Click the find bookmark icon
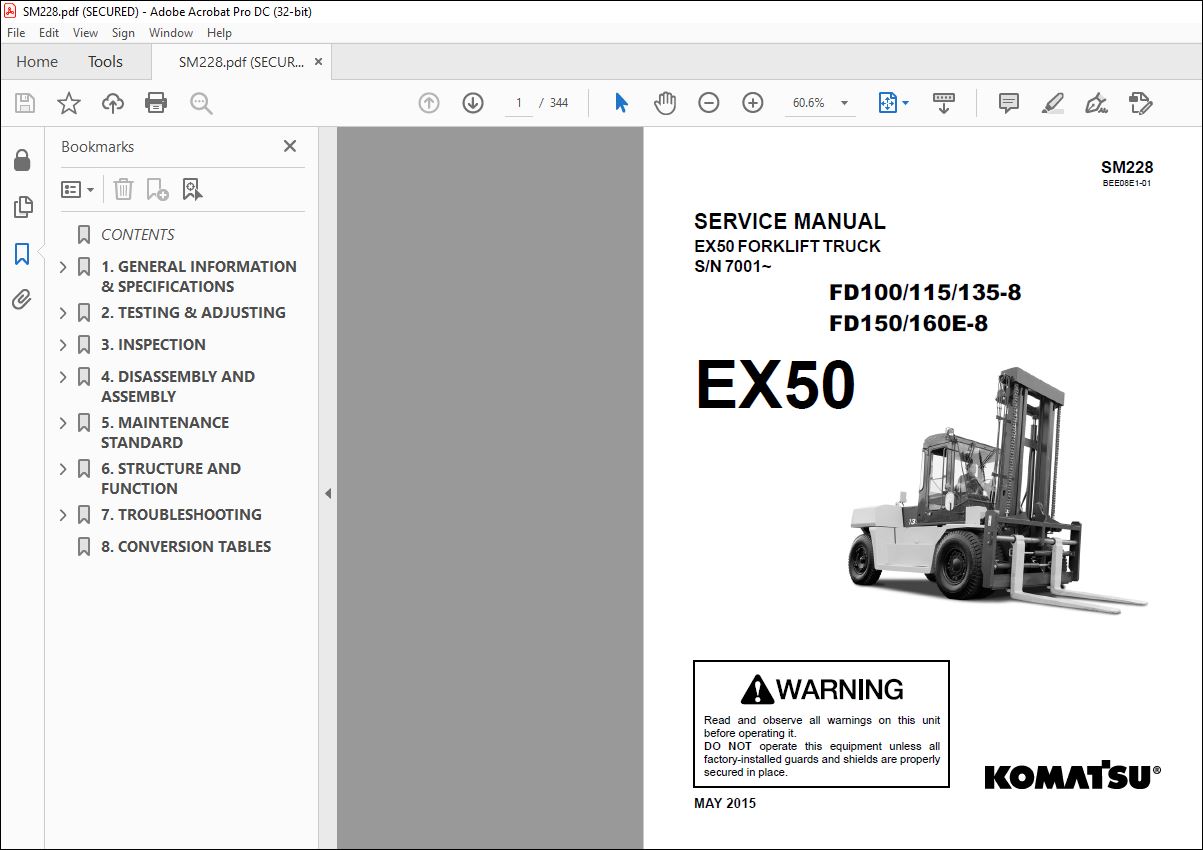 point(192,189)
